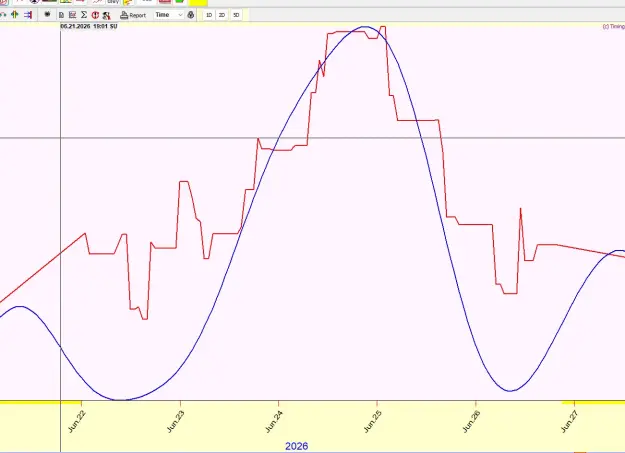Click the yellow square in top toolbar
Image resolution: width=625 pixels, height=453 pixels.
pyautogui.click(x=198, y=3)
